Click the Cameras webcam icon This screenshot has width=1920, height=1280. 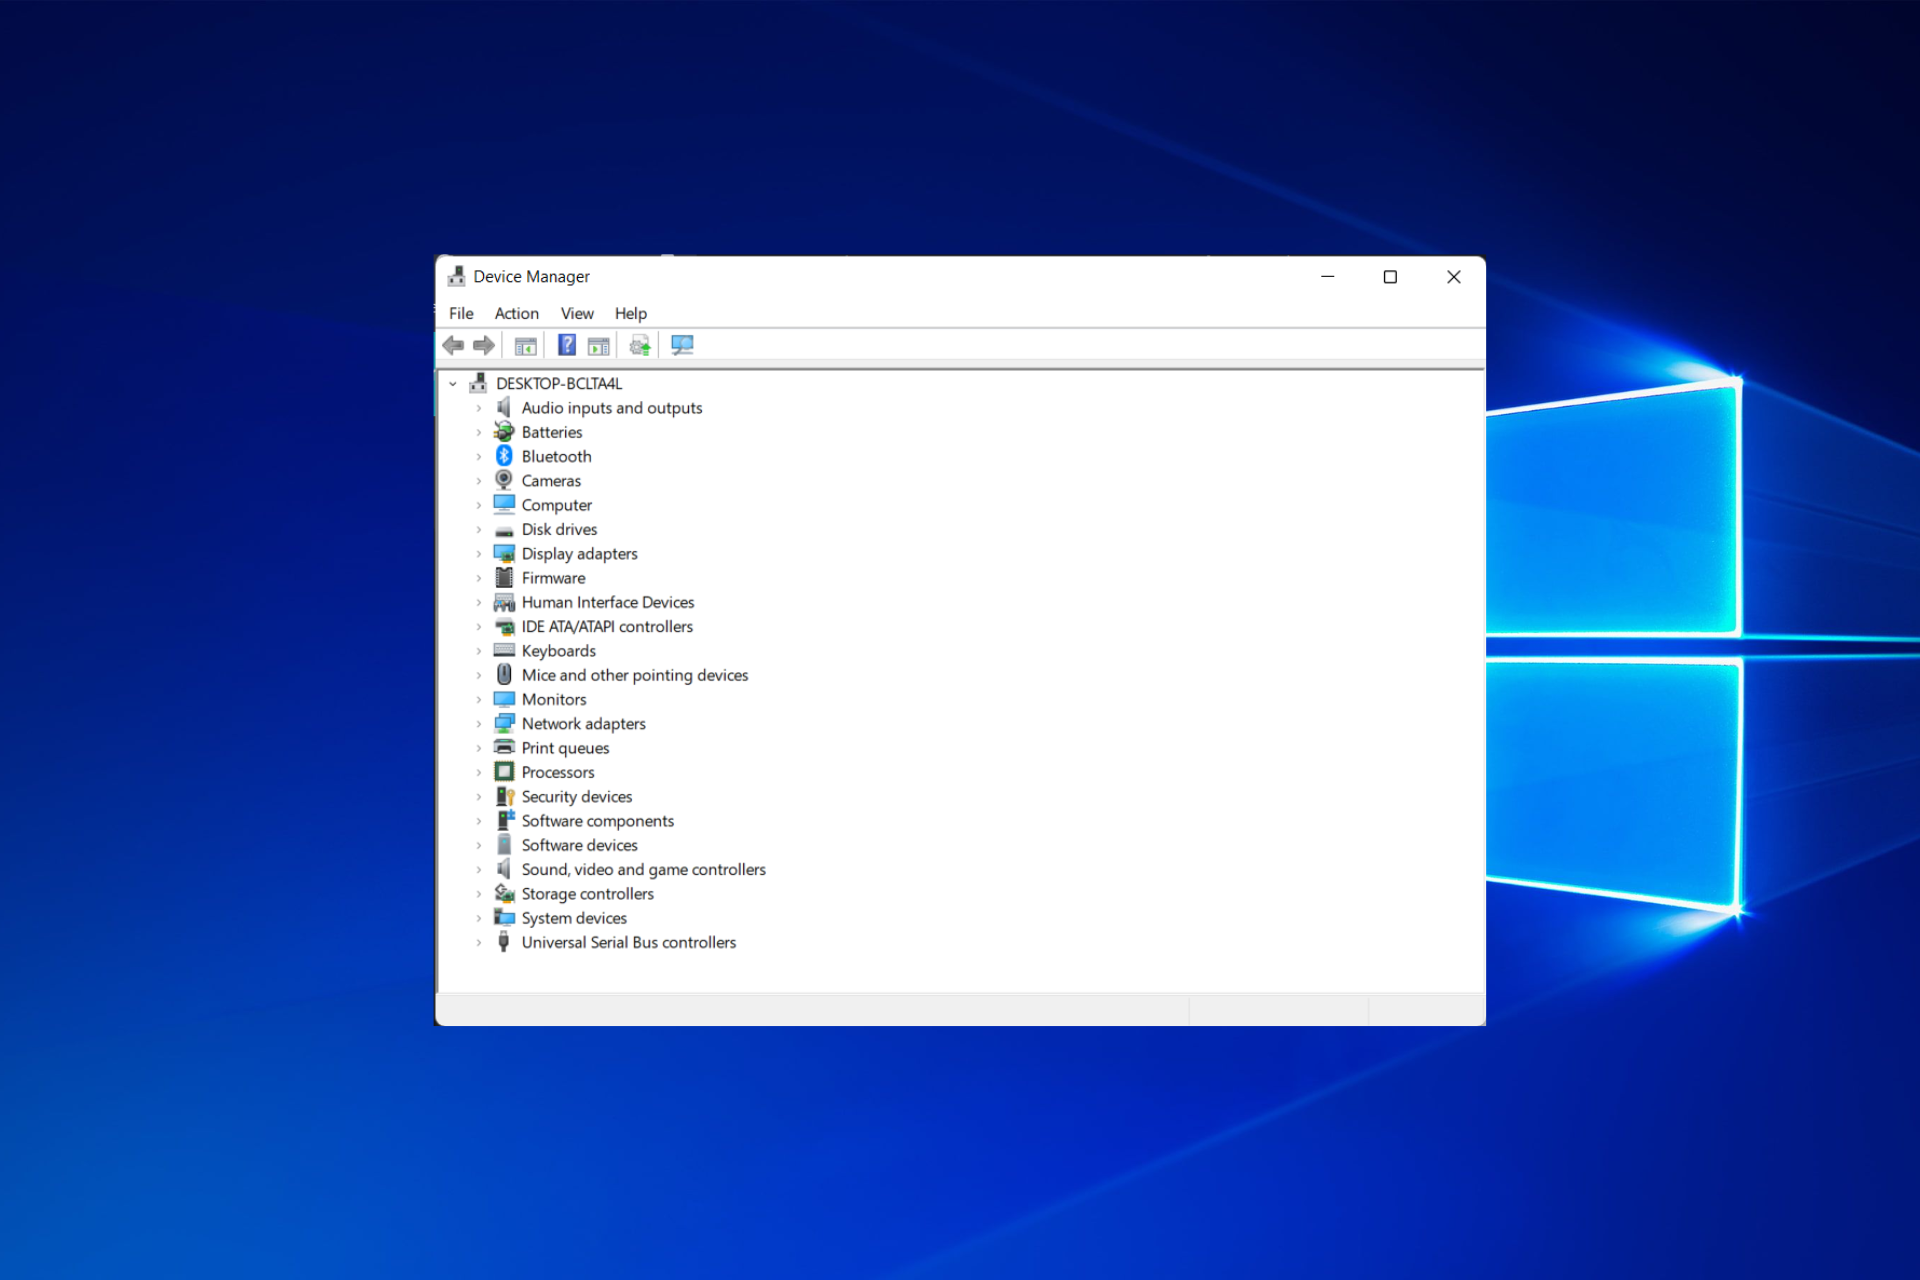coord(504,480)
